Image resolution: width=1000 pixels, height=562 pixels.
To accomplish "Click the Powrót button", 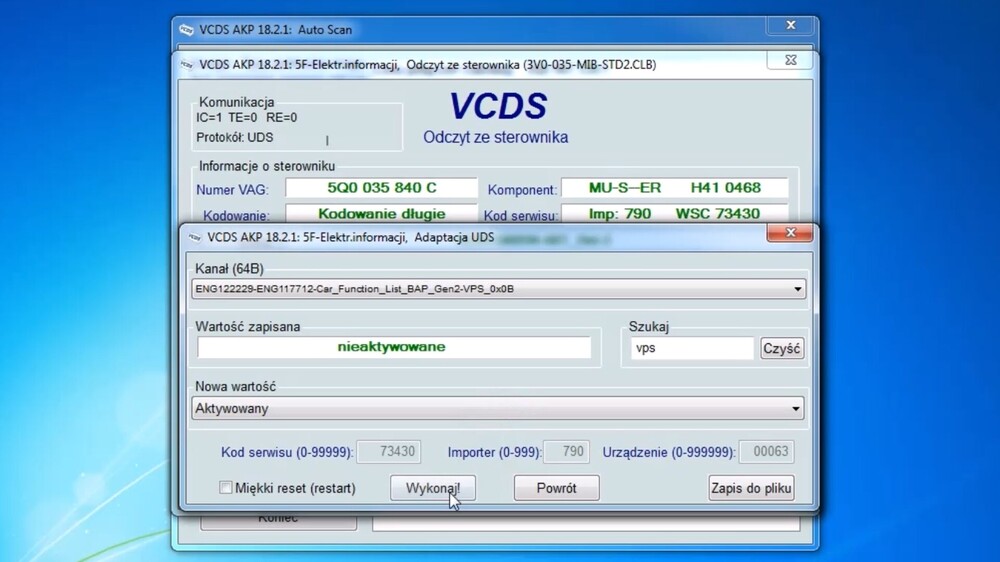I will (x=556, y=488).
